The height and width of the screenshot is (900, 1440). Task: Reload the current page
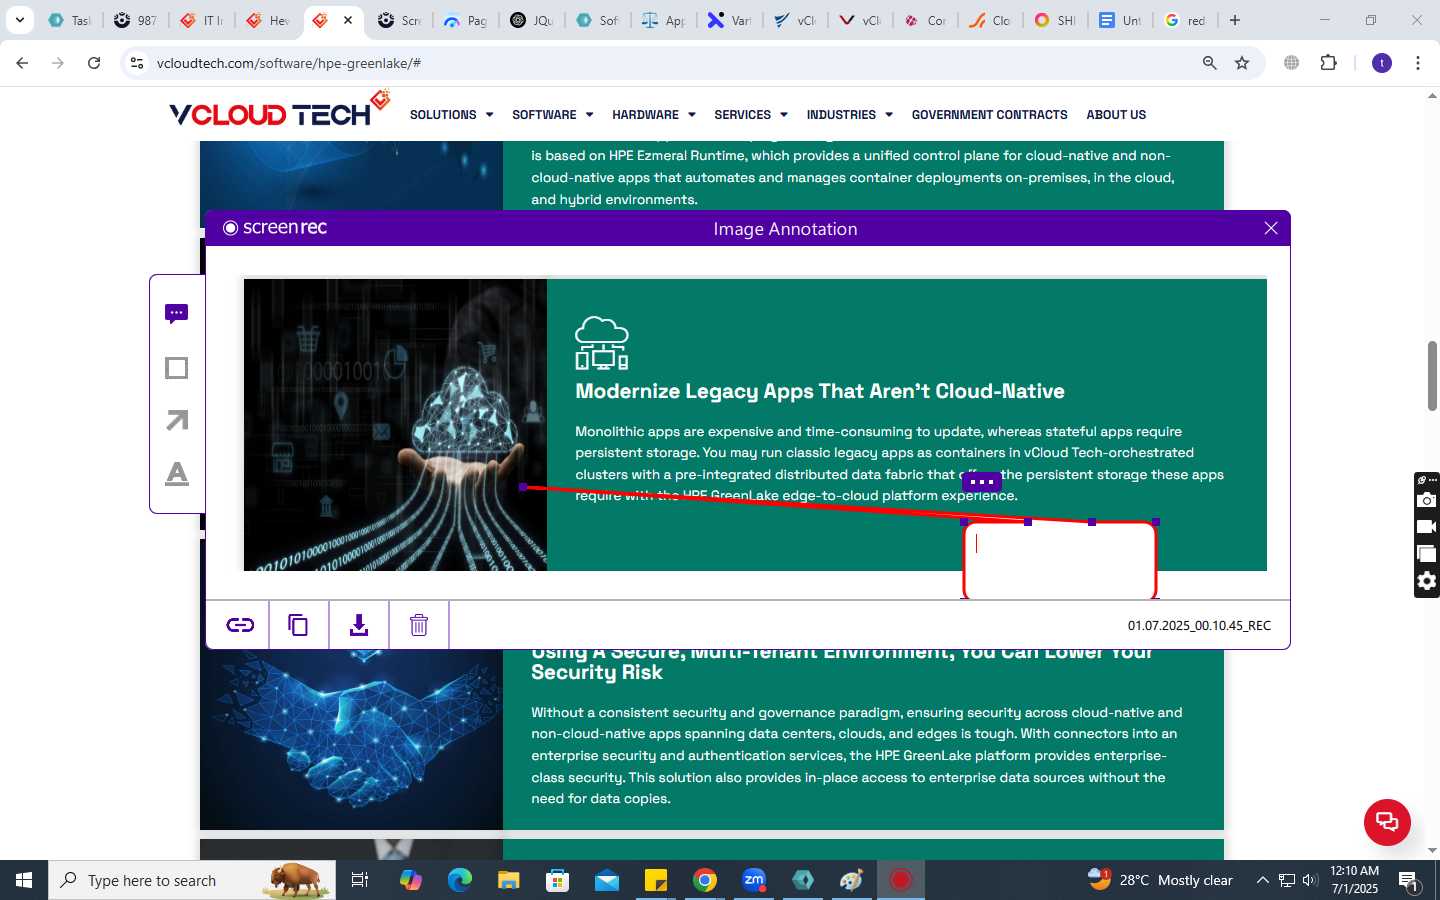(x=94, y=63)
